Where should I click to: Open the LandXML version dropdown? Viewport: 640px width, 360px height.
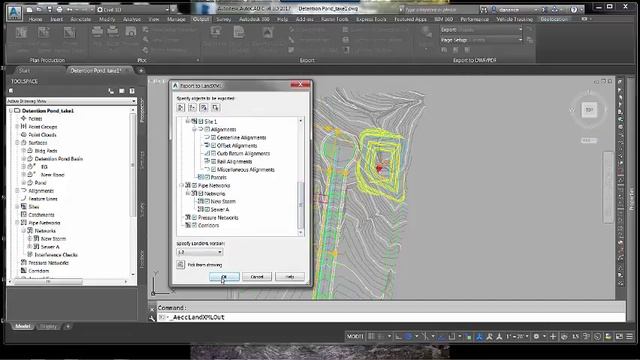tap(200, 252)
